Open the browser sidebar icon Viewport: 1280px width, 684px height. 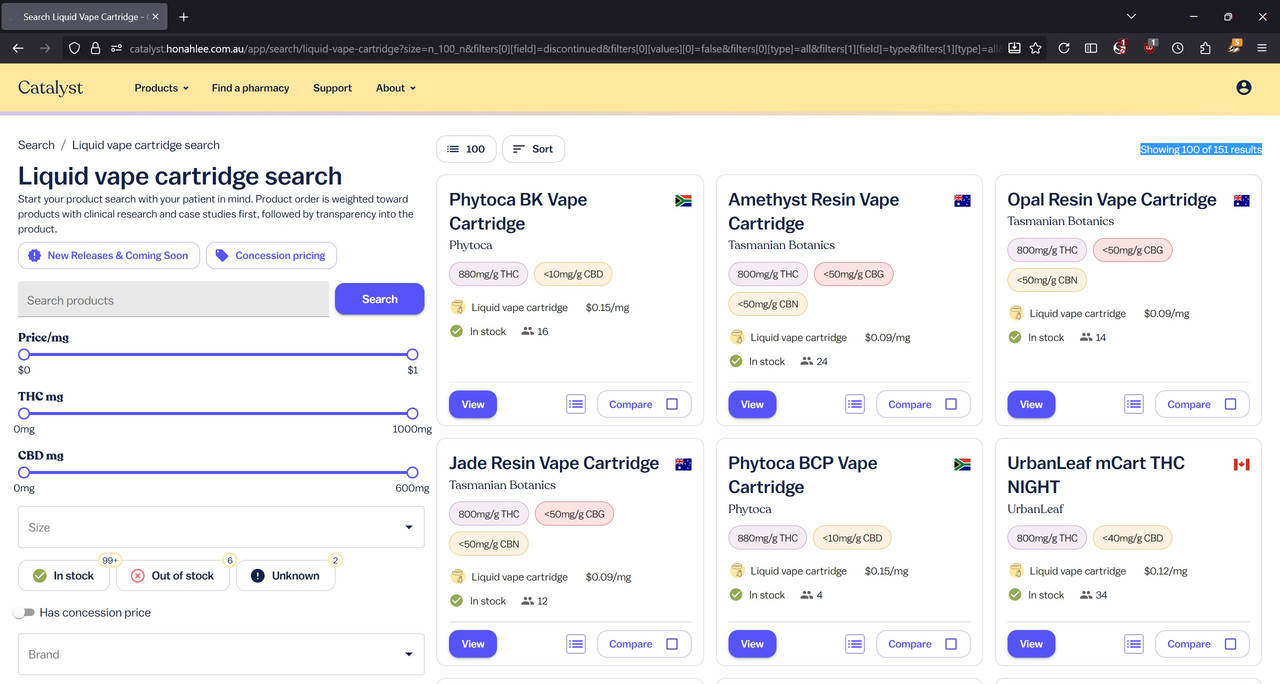click(1091, 48)
